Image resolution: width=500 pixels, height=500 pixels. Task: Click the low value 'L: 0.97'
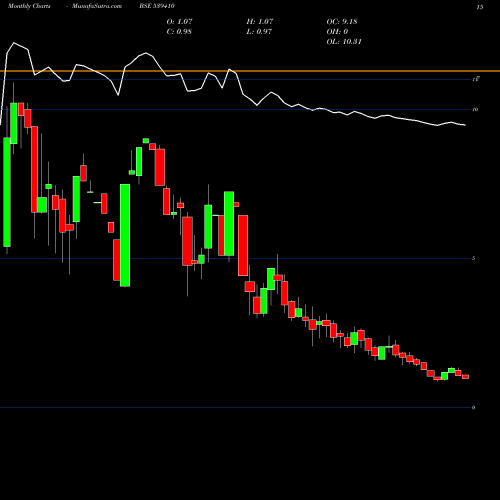coord(259,32)
